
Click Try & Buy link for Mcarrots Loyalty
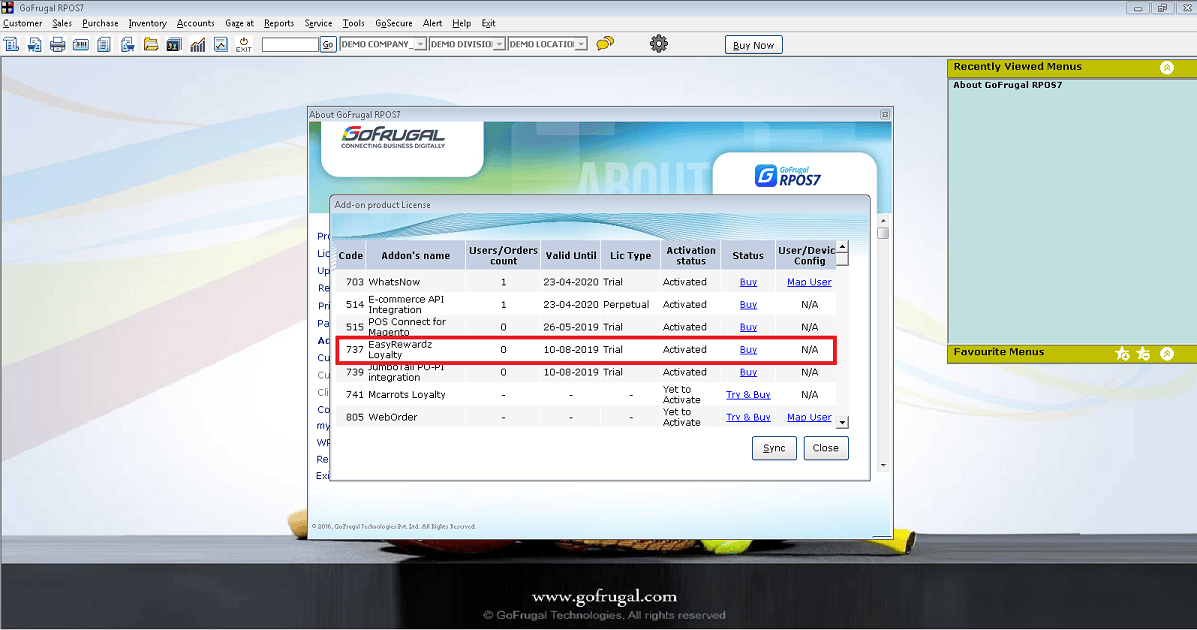point(748,395)
